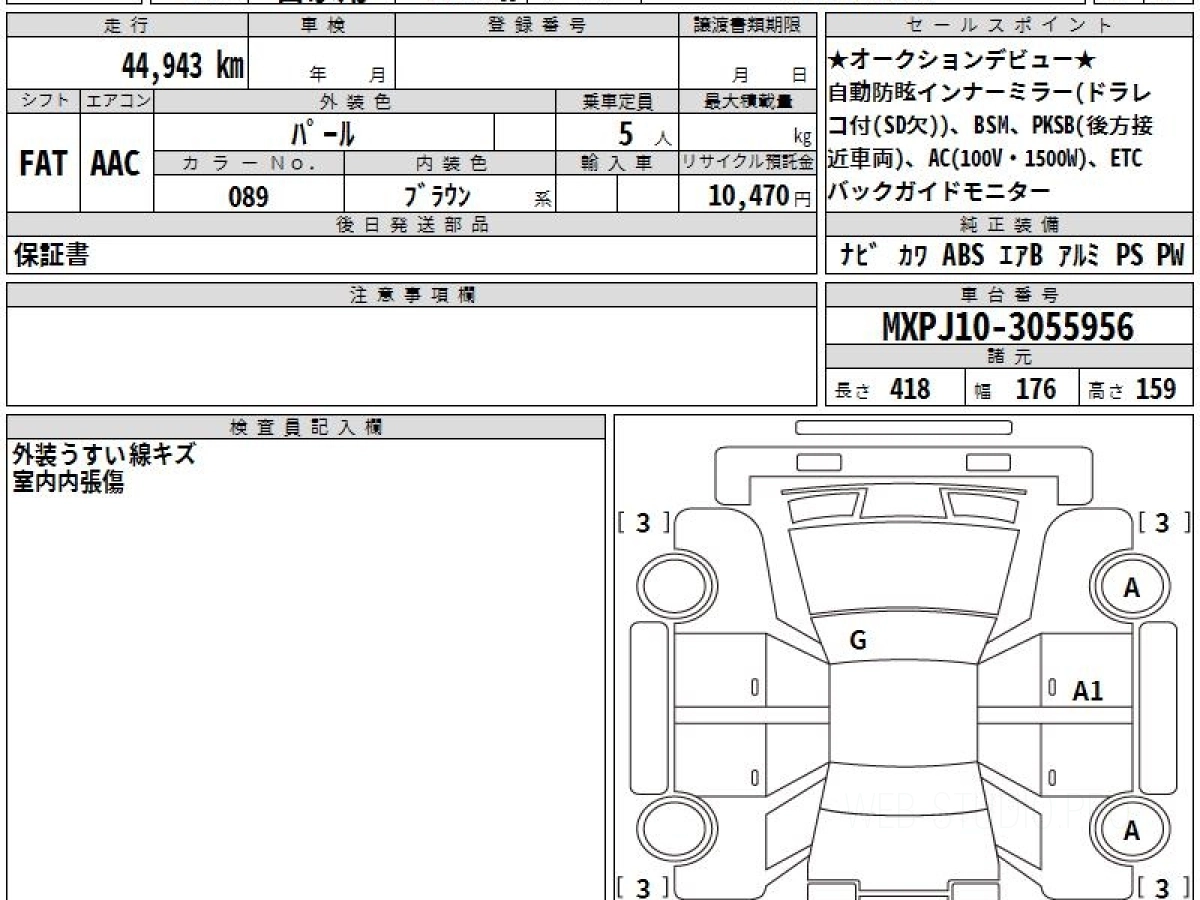Select the top-right tire rating [3]
Viewport: 1200px width, 900px height.
pyautogui.click(x=1161, y=522)
